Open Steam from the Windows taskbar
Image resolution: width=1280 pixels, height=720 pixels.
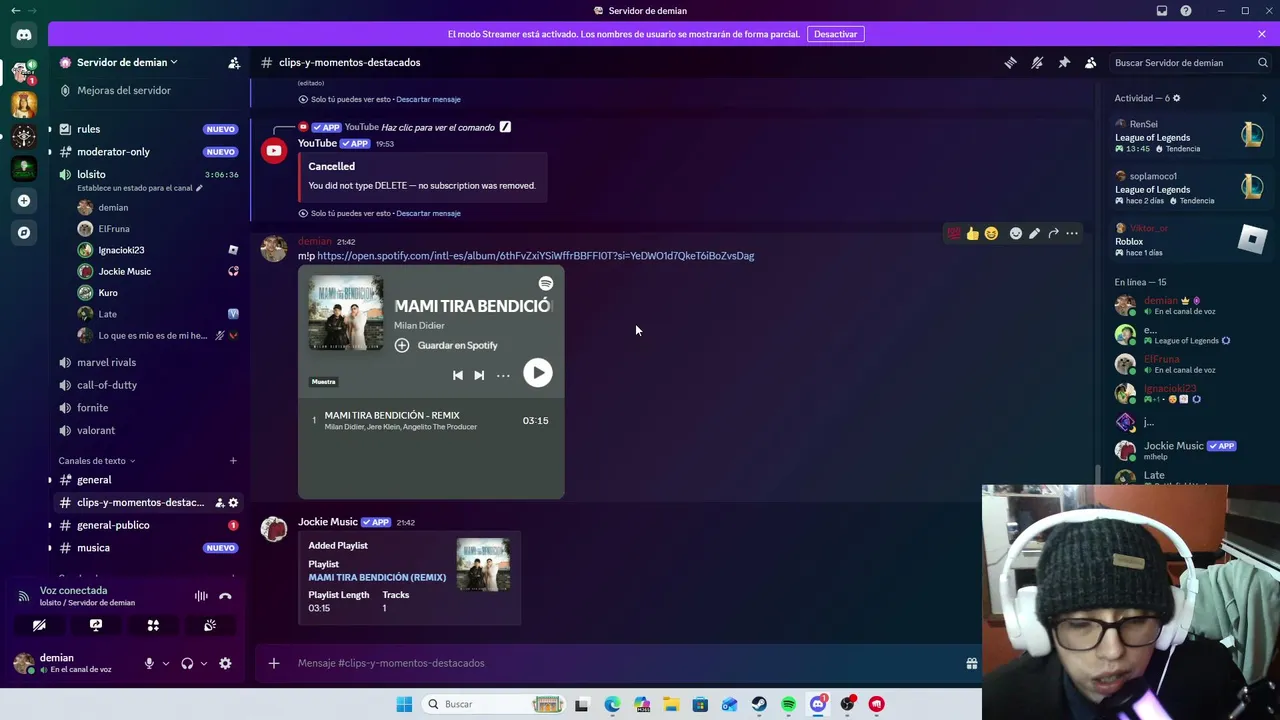[x=759, y=704]
